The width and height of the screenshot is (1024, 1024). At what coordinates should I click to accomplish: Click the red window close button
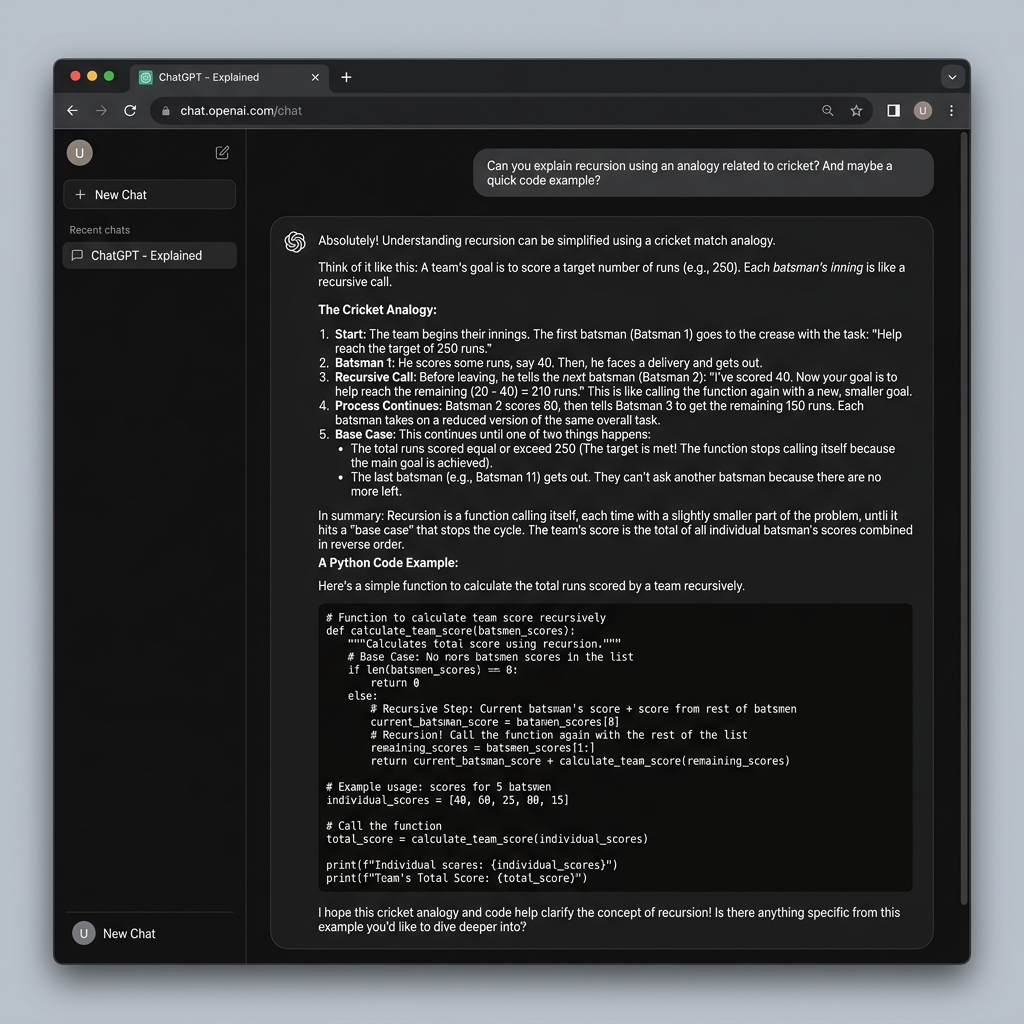coord(75,76)
